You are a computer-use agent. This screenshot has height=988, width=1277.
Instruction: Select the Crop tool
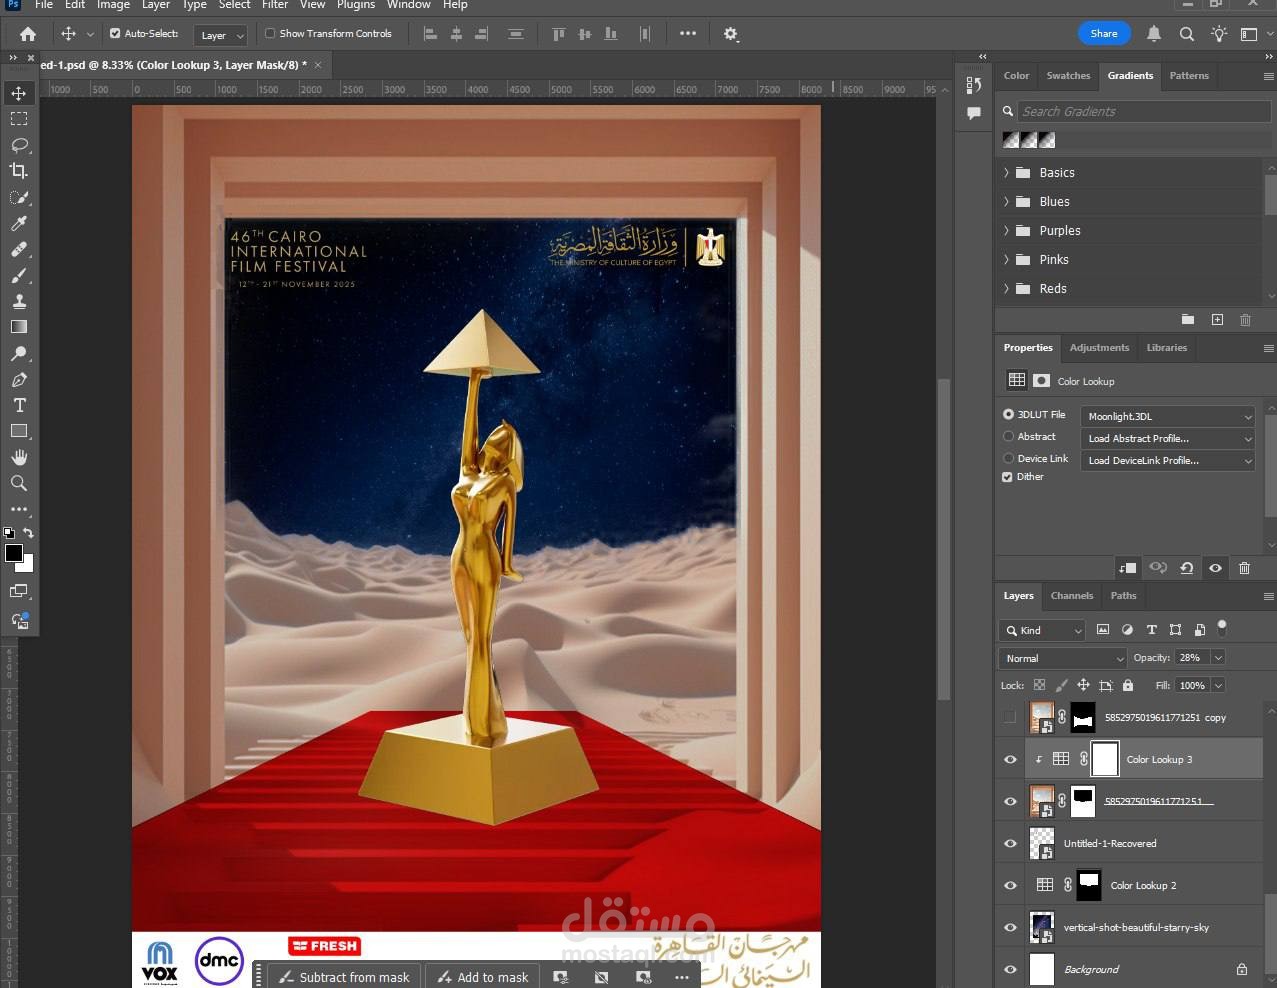pos(19,171)
